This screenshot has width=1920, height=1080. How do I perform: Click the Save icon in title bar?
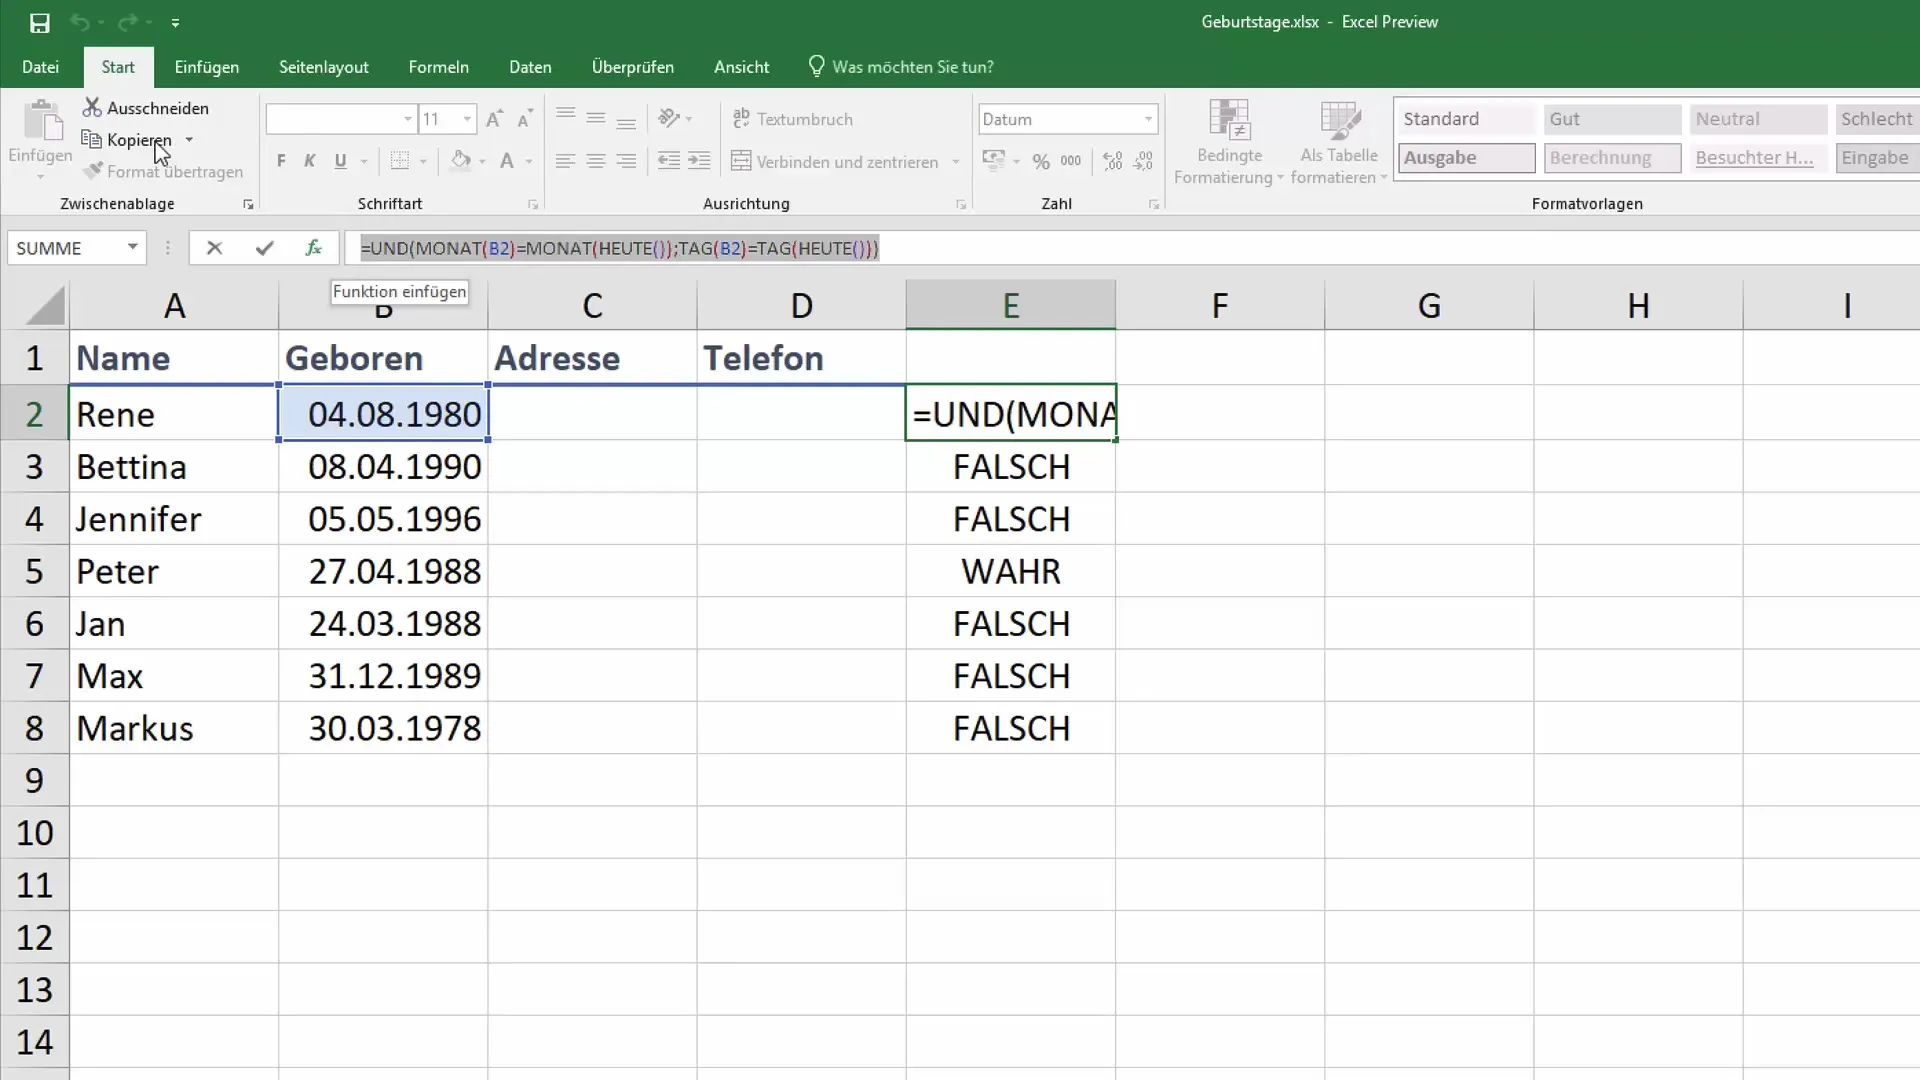(x=40, y=22)
